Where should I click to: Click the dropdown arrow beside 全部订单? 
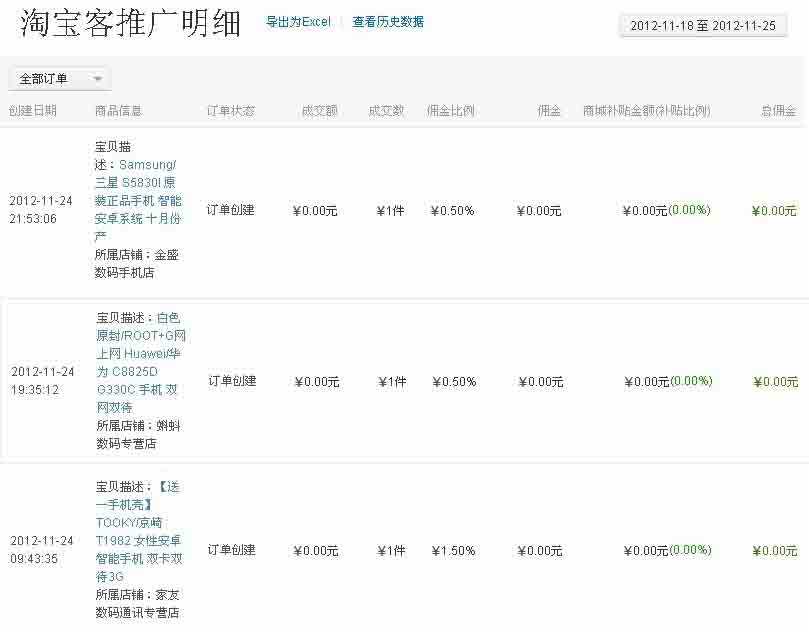point(97,77)
